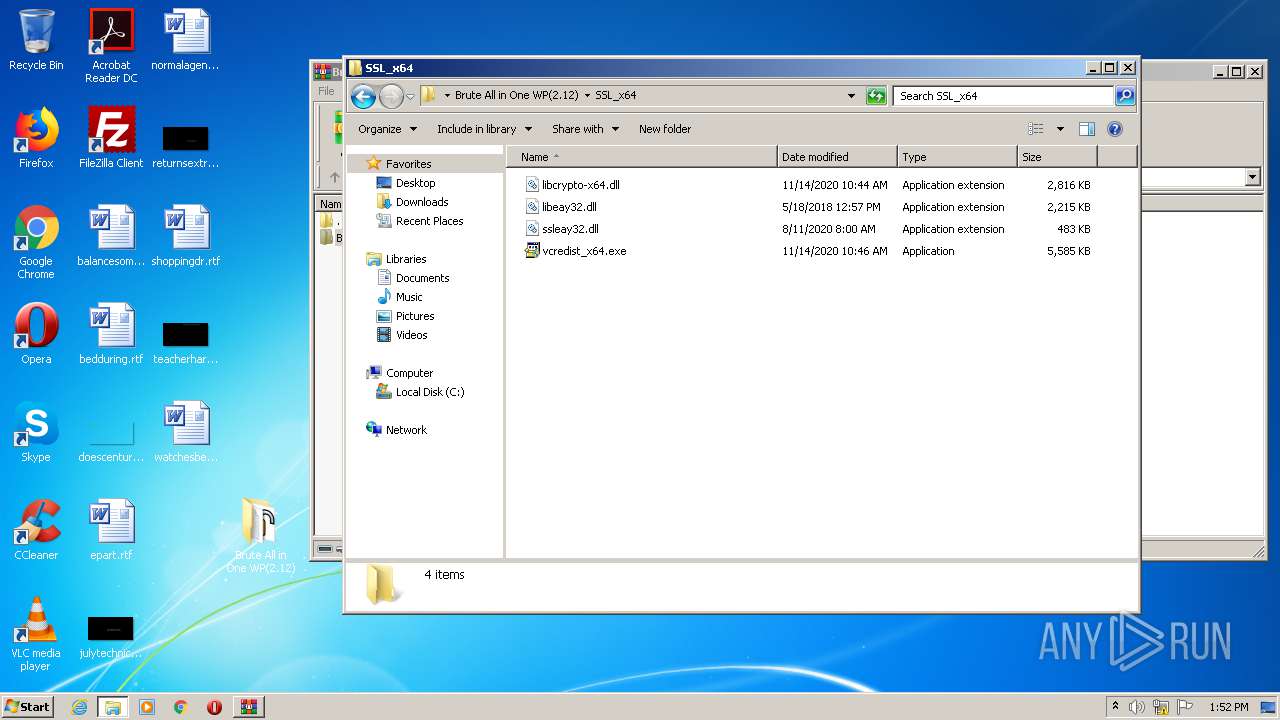Click the Search SSL_x64 input field
Image resolution: width=1280 pixels, height=720 pixels.
coord(1003,96)
